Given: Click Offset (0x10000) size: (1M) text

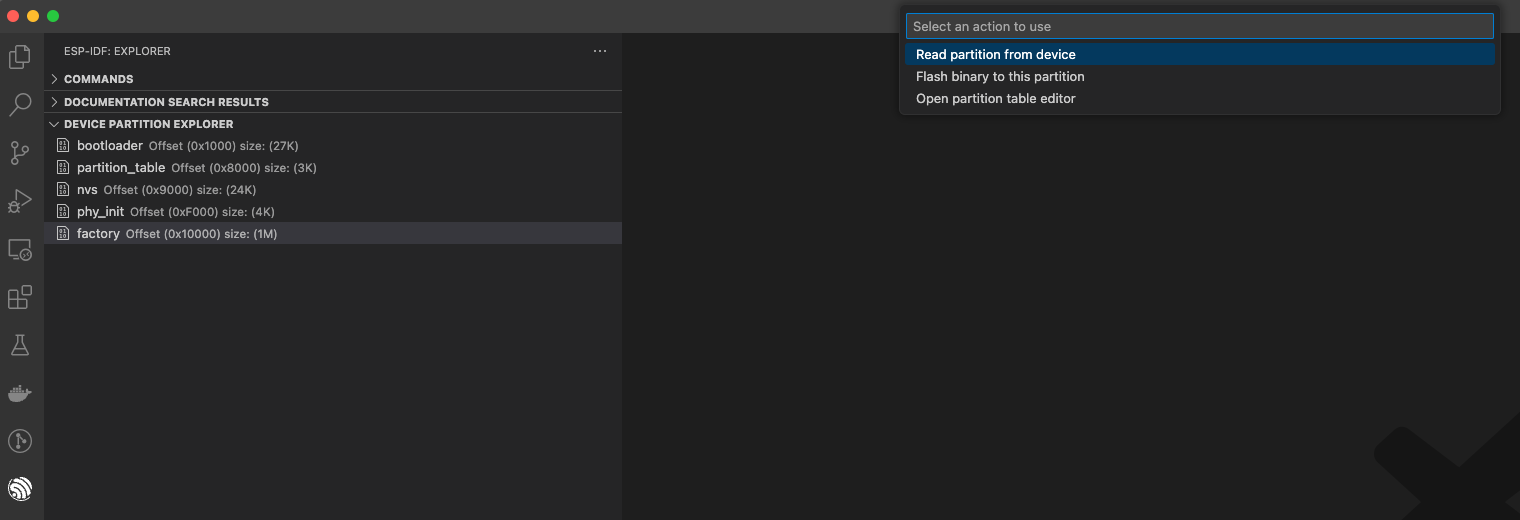Looking at the screenshot, I should pyautogui.click(x=201, y=234).
